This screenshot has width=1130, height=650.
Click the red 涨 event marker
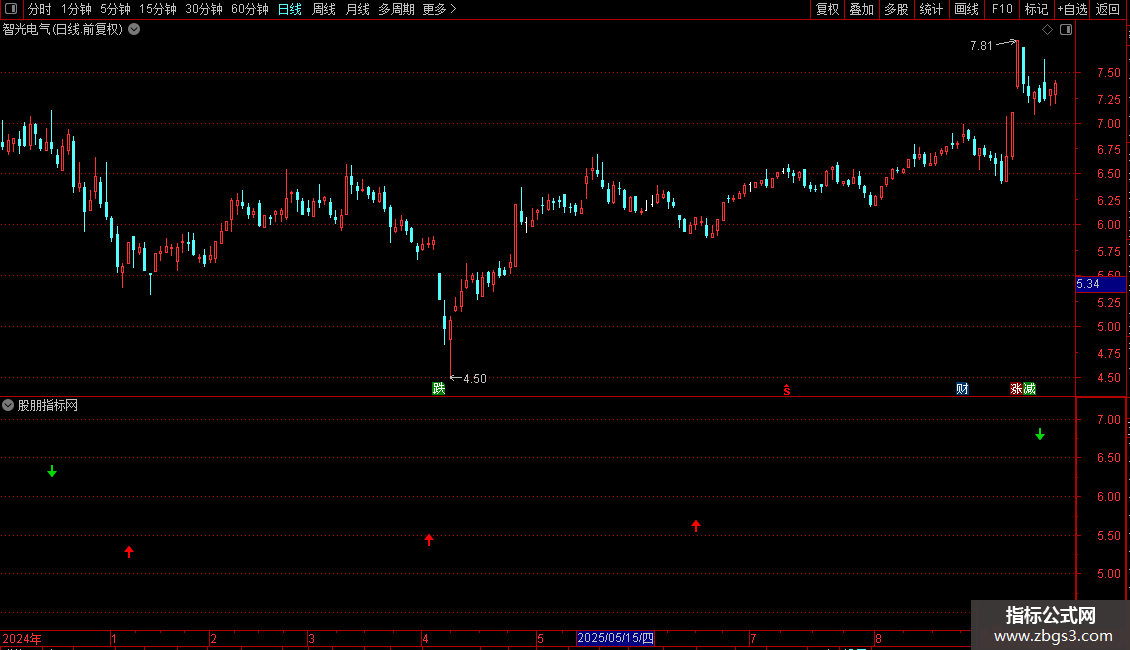[1016, 388]
